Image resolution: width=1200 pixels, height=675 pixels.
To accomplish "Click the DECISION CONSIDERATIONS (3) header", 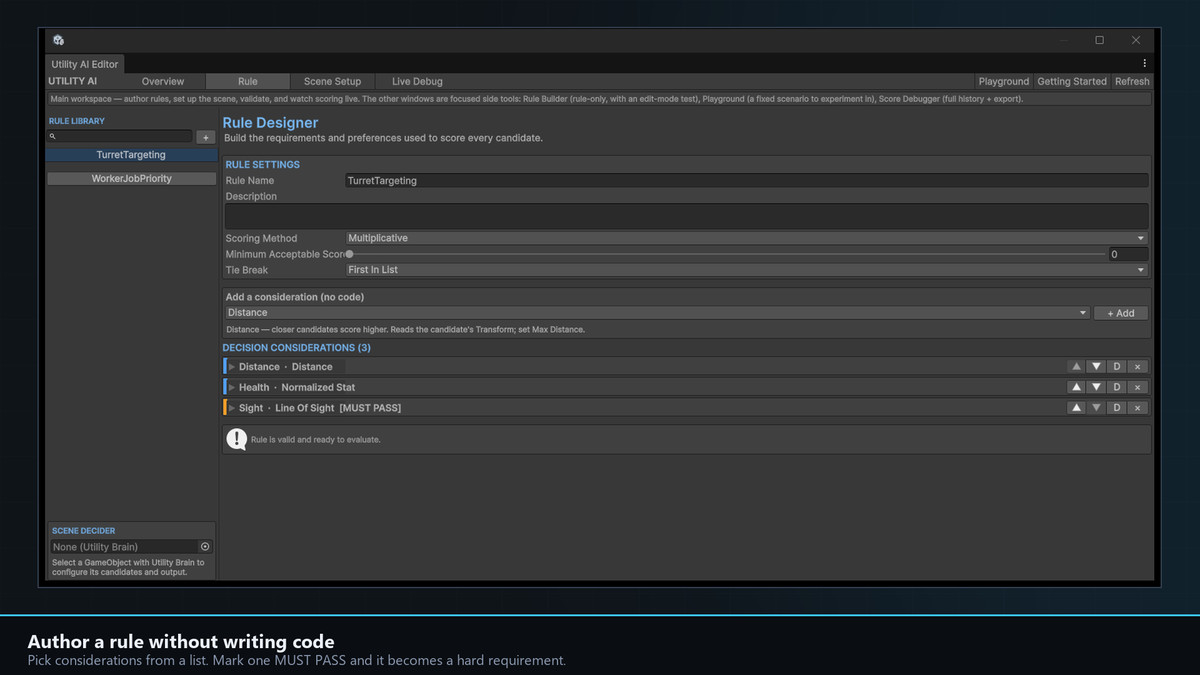I will (296, 347).
